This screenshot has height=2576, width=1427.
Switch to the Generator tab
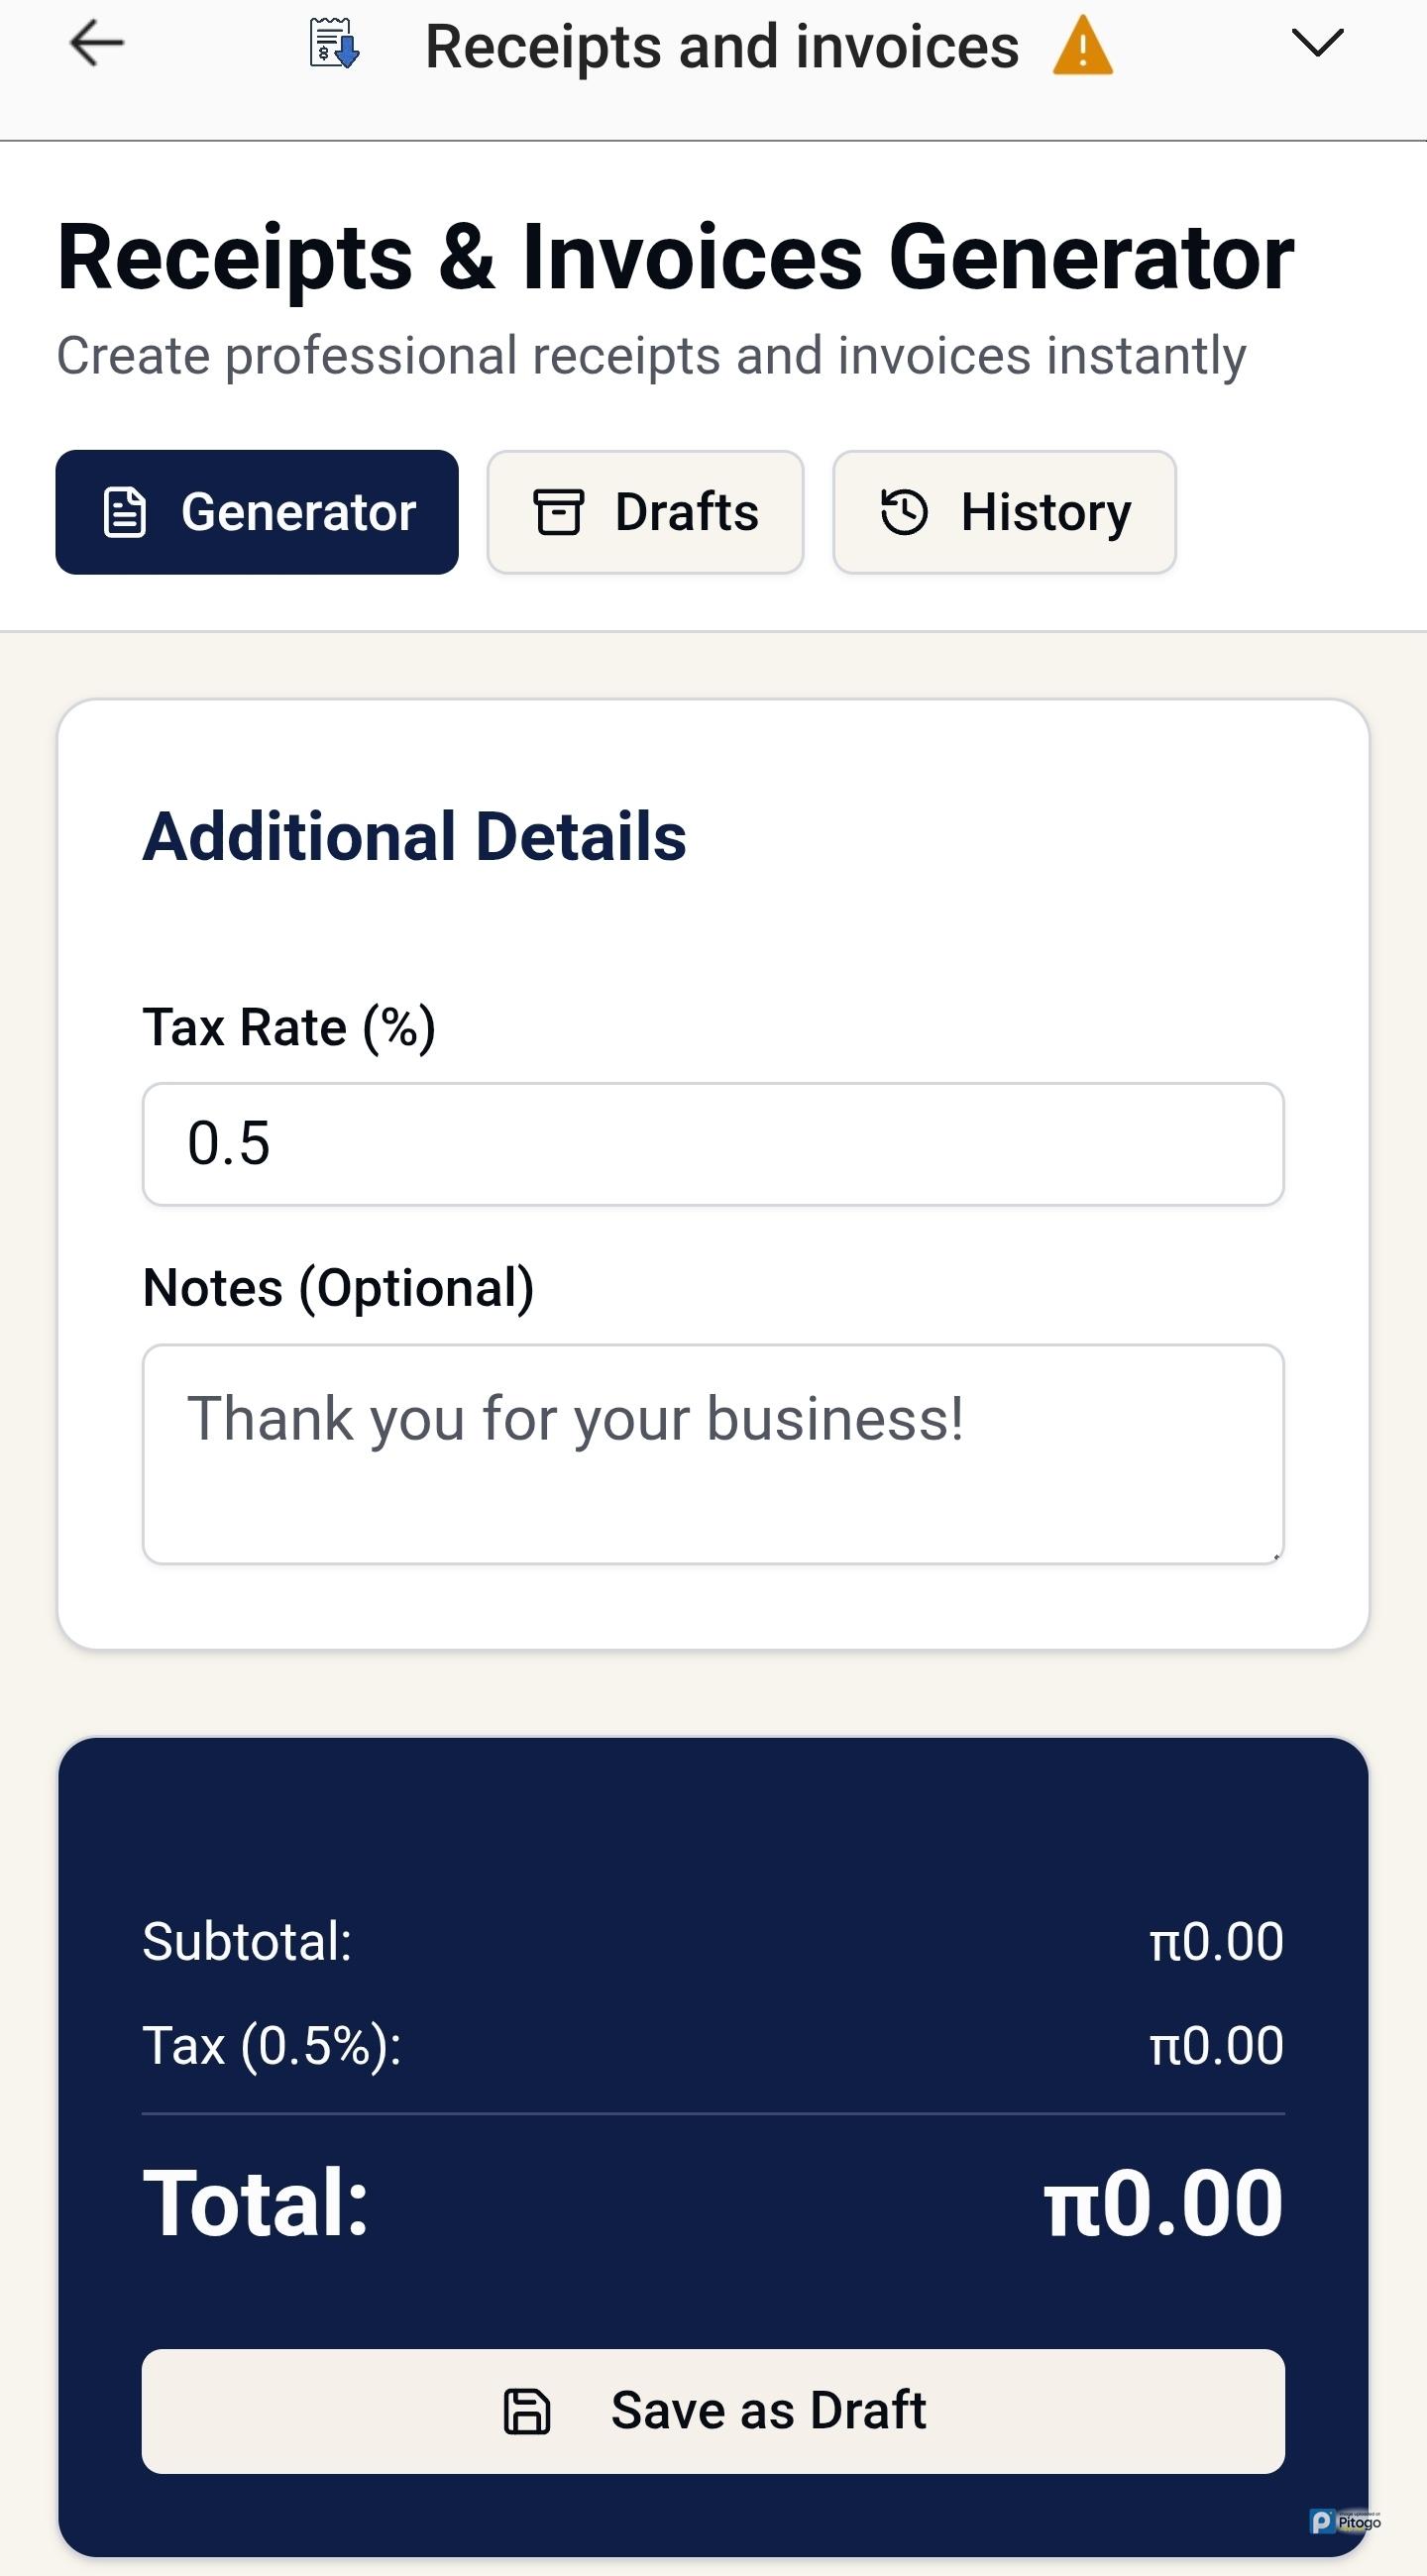click(x=257, y=513)
